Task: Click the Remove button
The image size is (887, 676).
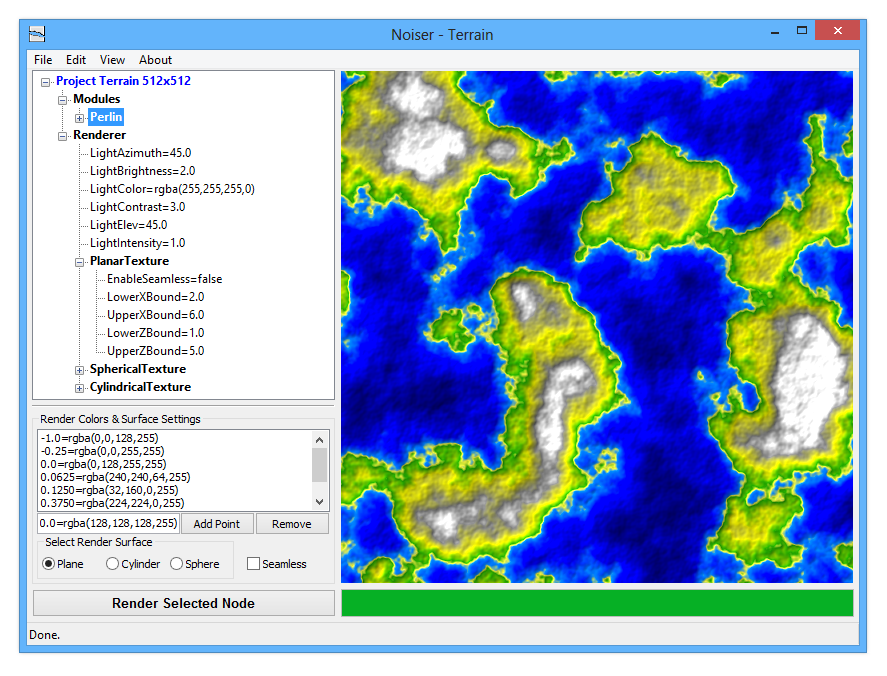Action: 291,524
